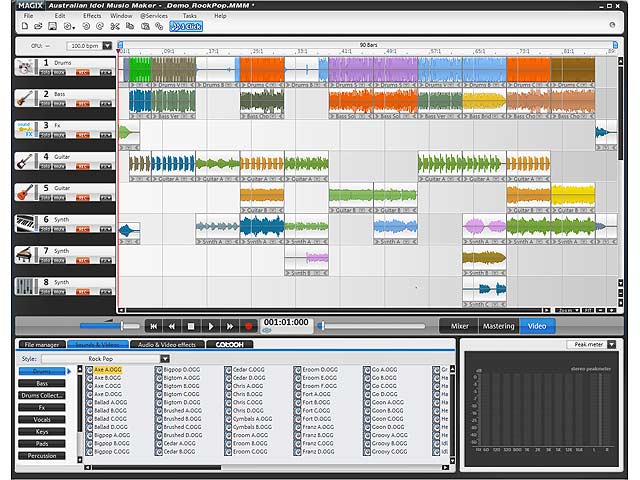The image size is (640, 480).
Task: Expand the burn/export toolbar dropdown arrow
Action: click(x=74, y=27)
